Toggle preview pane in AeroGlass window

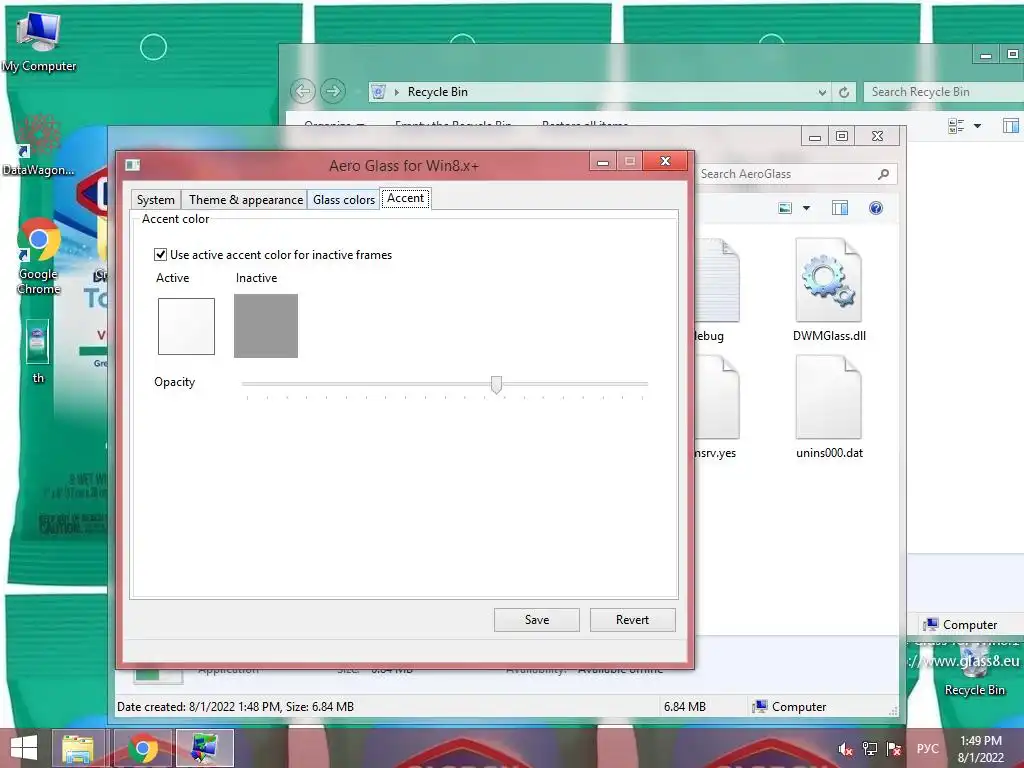pyautogui.click(x=840, y=208)
